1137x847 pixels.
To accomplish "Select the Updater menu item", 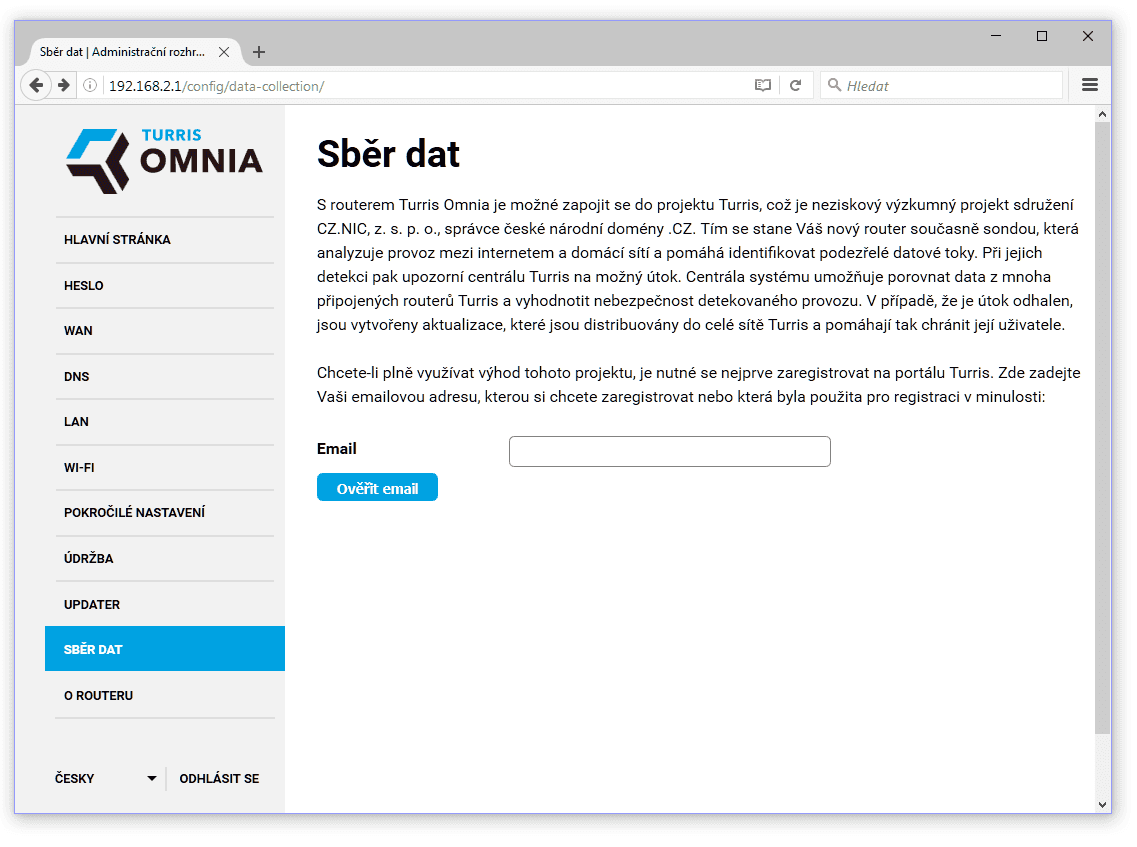I will coord(92,605).
